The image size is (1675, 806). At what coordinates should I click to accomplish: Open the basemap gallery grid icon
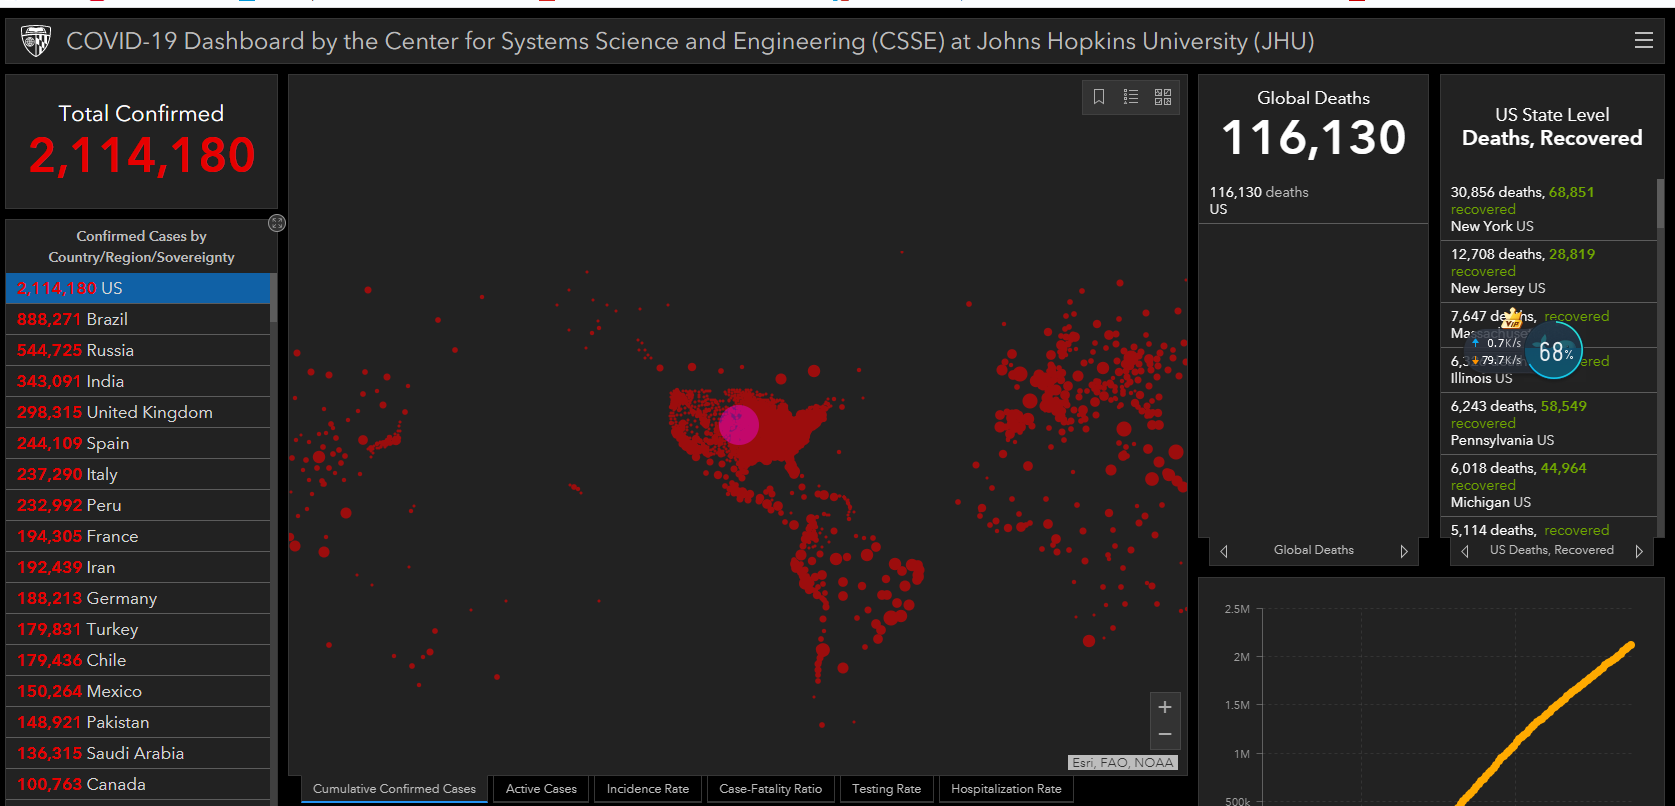click(1163, 97)
